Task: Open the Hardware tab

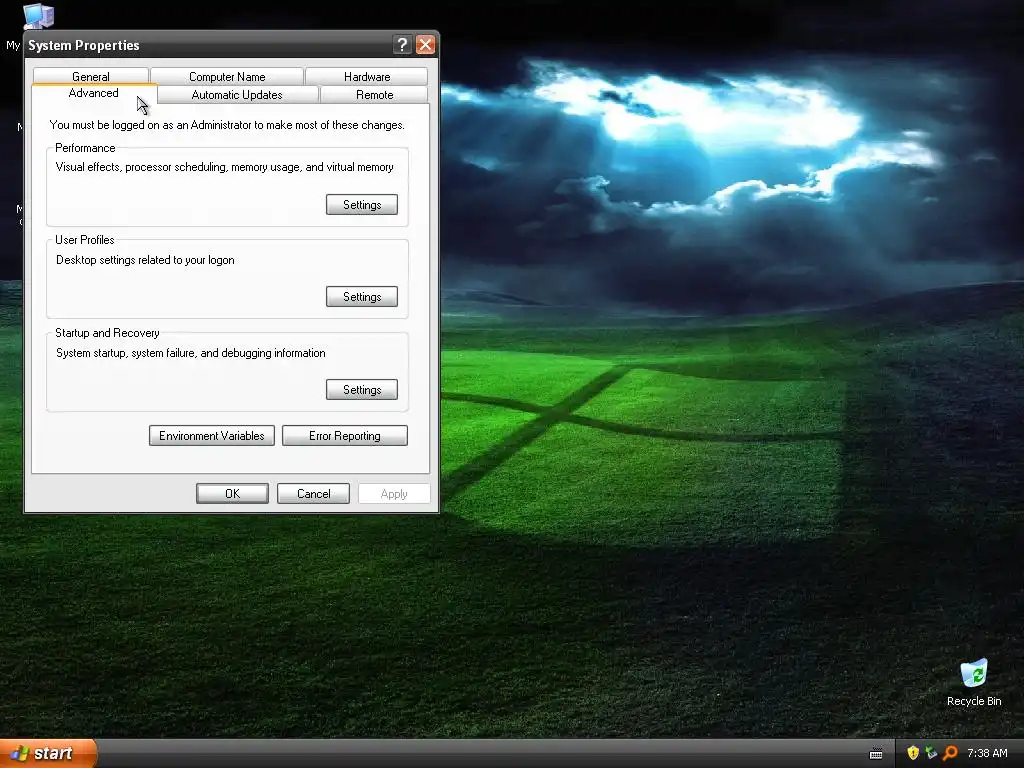Action: [366, 76]
